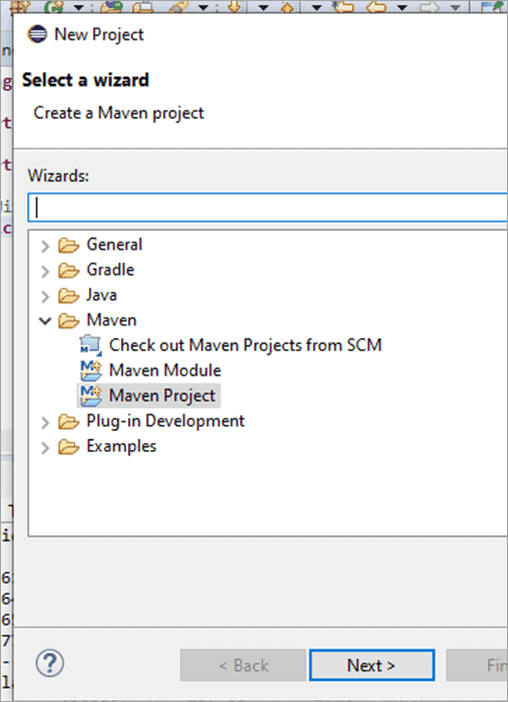Viewport: 508px width, 702px height.
Task: Select Check out Maven Projects from SCM
Action: point(245,345)
